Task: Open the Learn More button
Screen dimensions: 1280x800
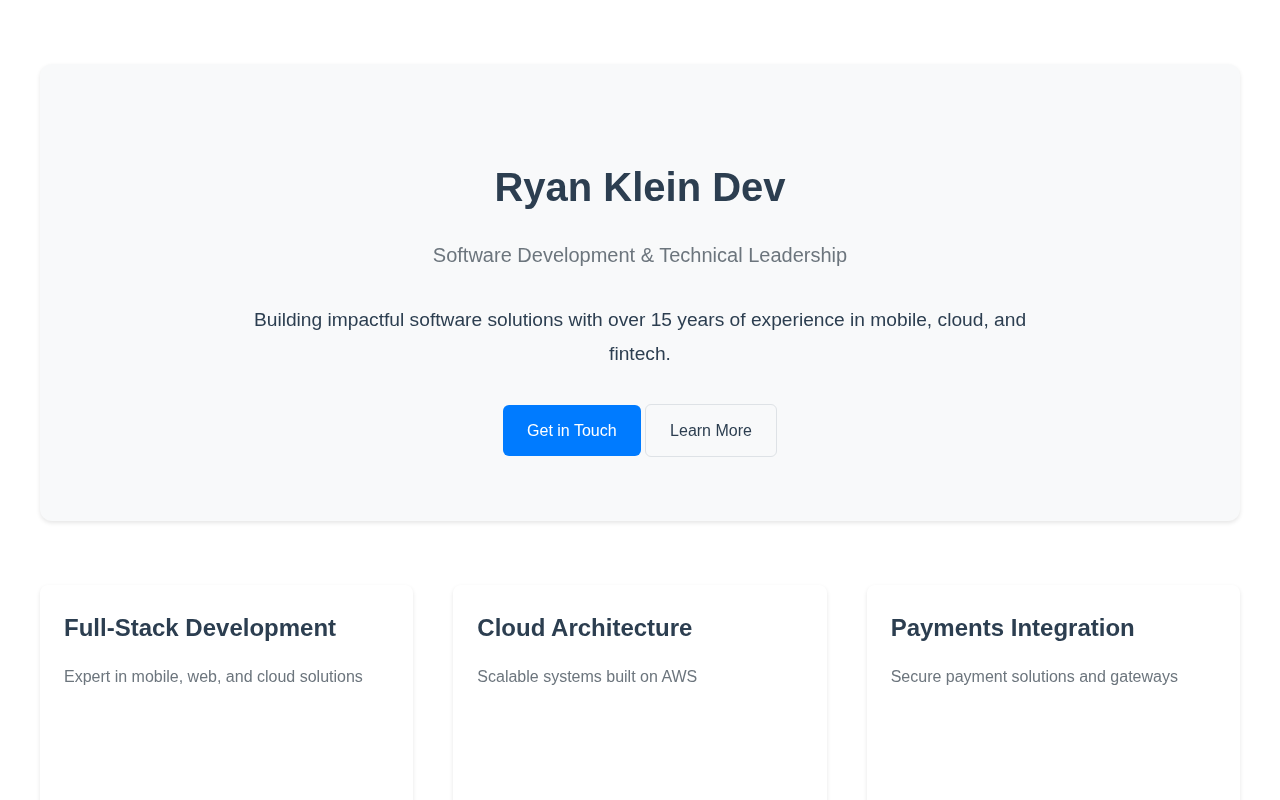Action: [x=711, y=431]
